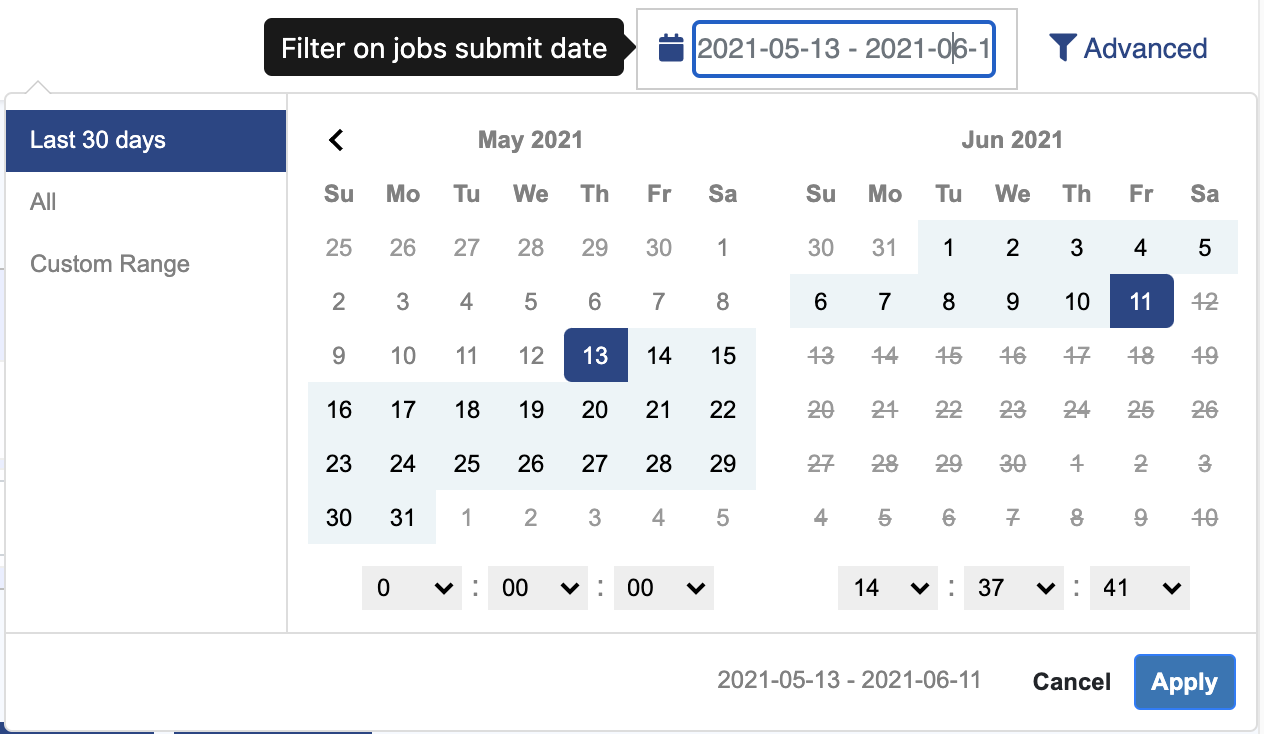Select May 20 in the May calendar

click(595, 409)
